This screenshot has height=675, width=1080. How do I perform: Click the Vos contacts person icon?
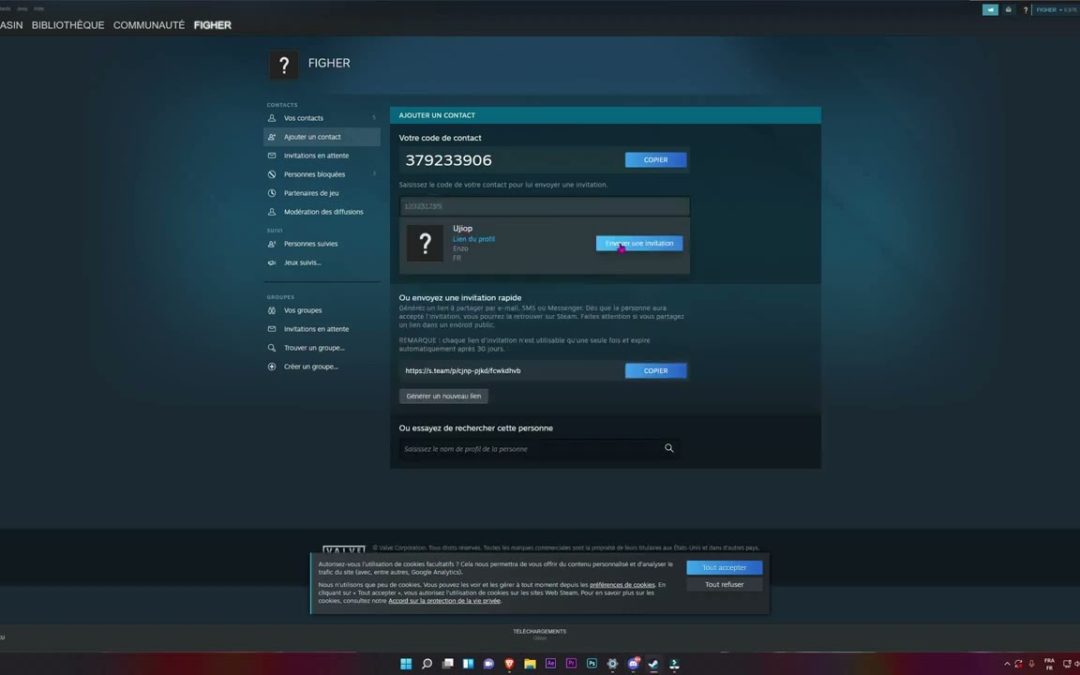coord(271,118)
